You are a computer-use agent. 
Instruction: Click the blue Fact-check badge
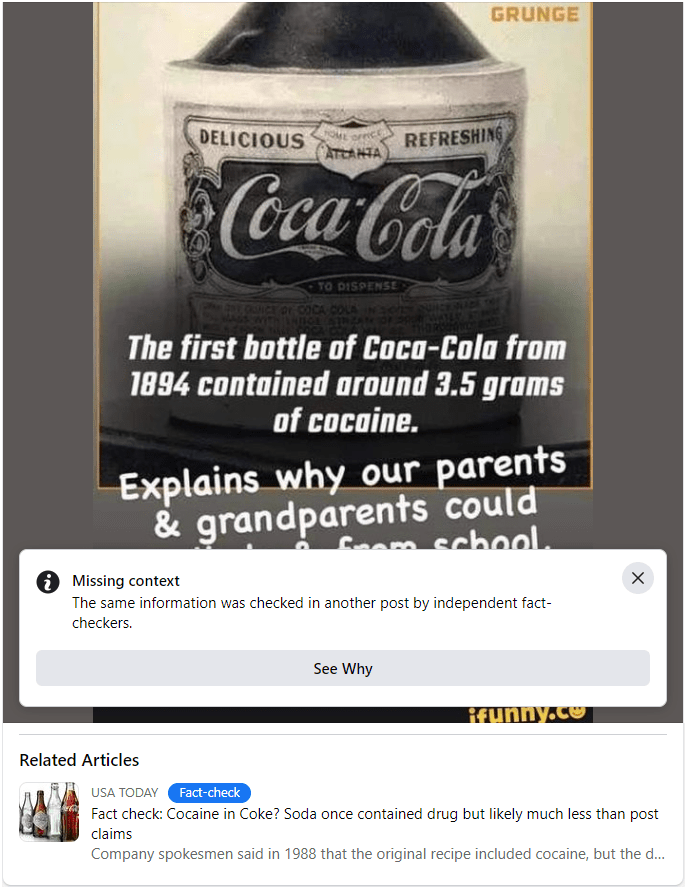click(209, 793)
